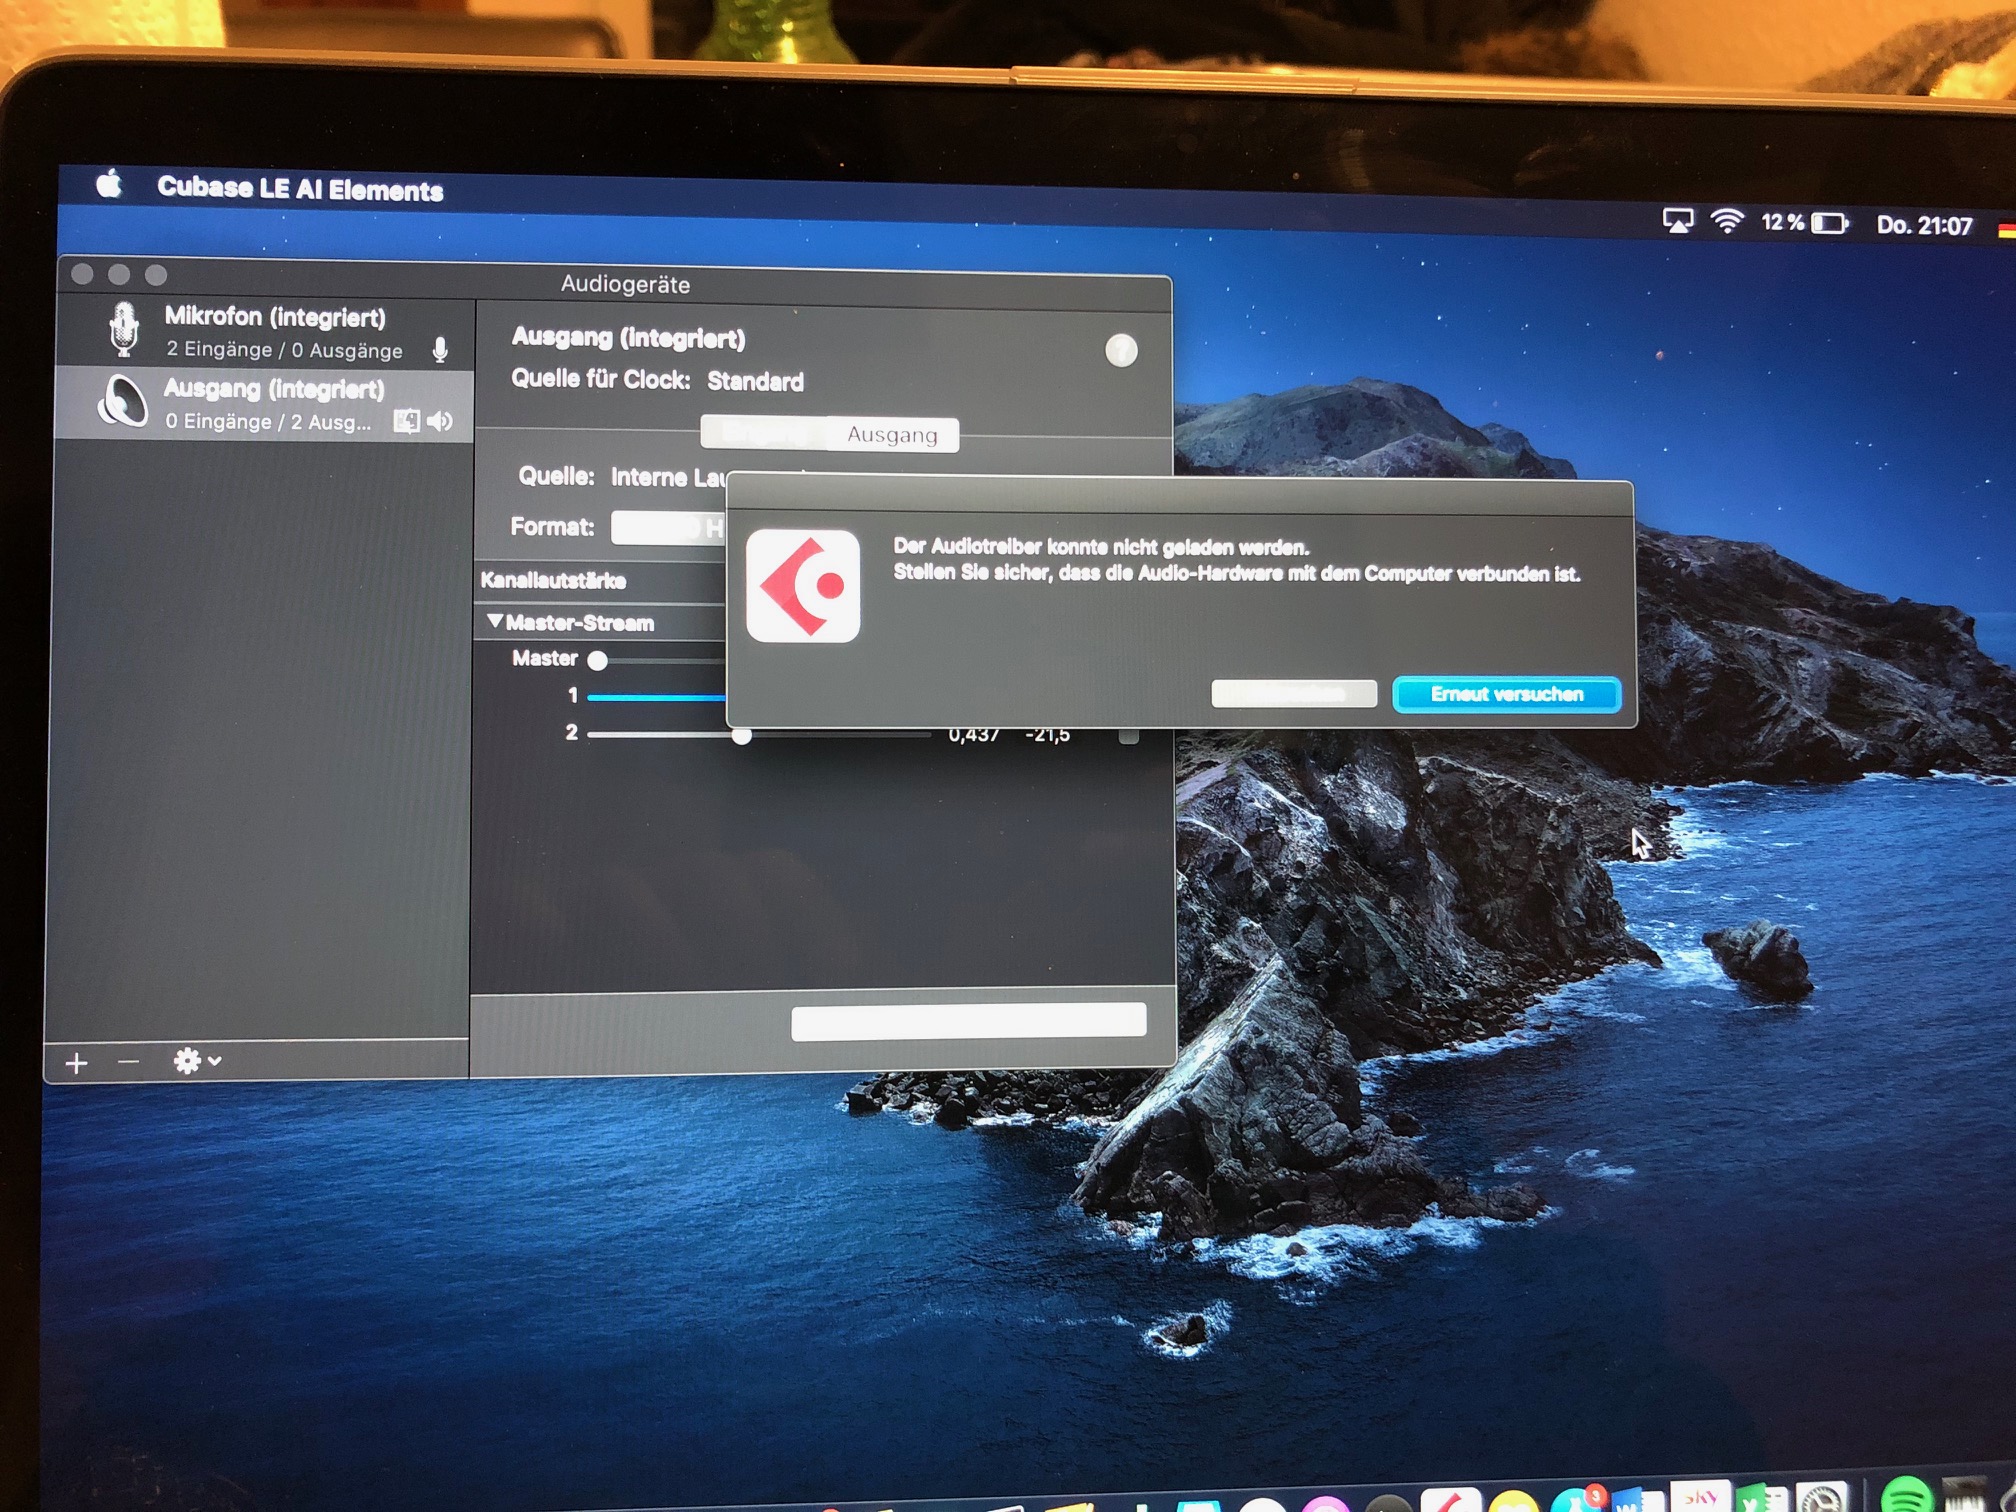
Task: Open the AirPlay display menu icon
Action: [1677, 220]
